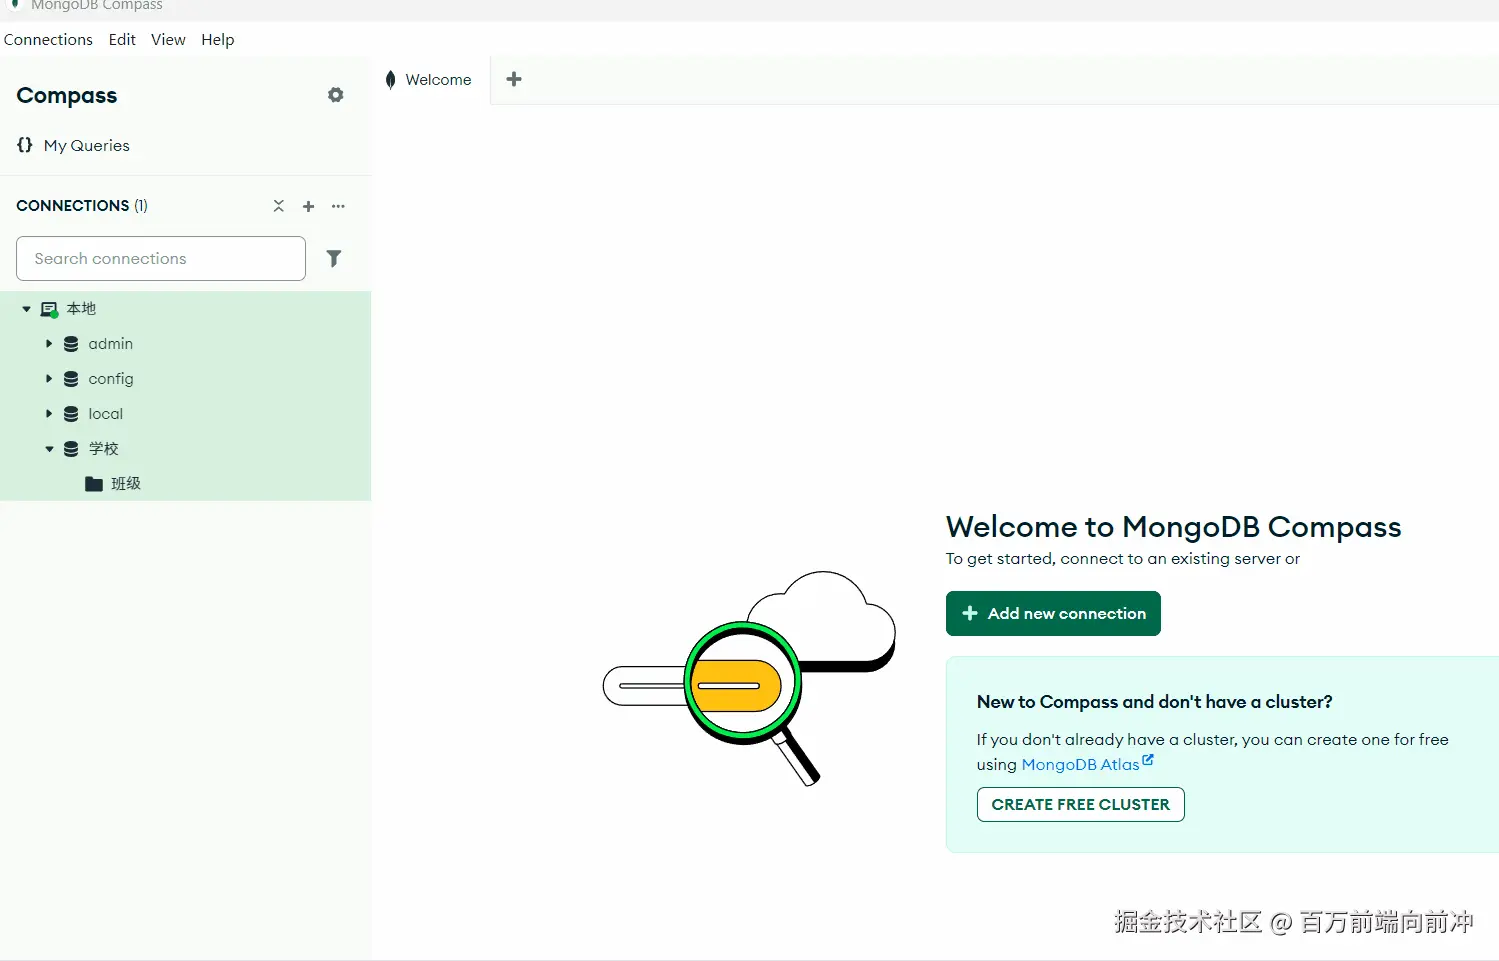
Task: Select the local database
Action: pyautogui.click(x=105, y=414)
